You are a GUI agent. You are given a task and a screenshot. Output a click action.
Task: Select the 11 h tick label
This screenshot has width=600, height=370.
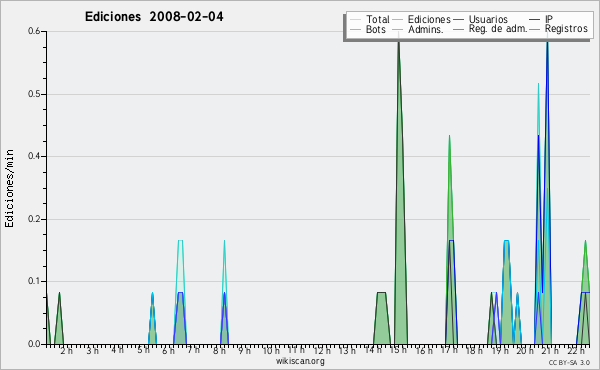(x=296, y=350)
